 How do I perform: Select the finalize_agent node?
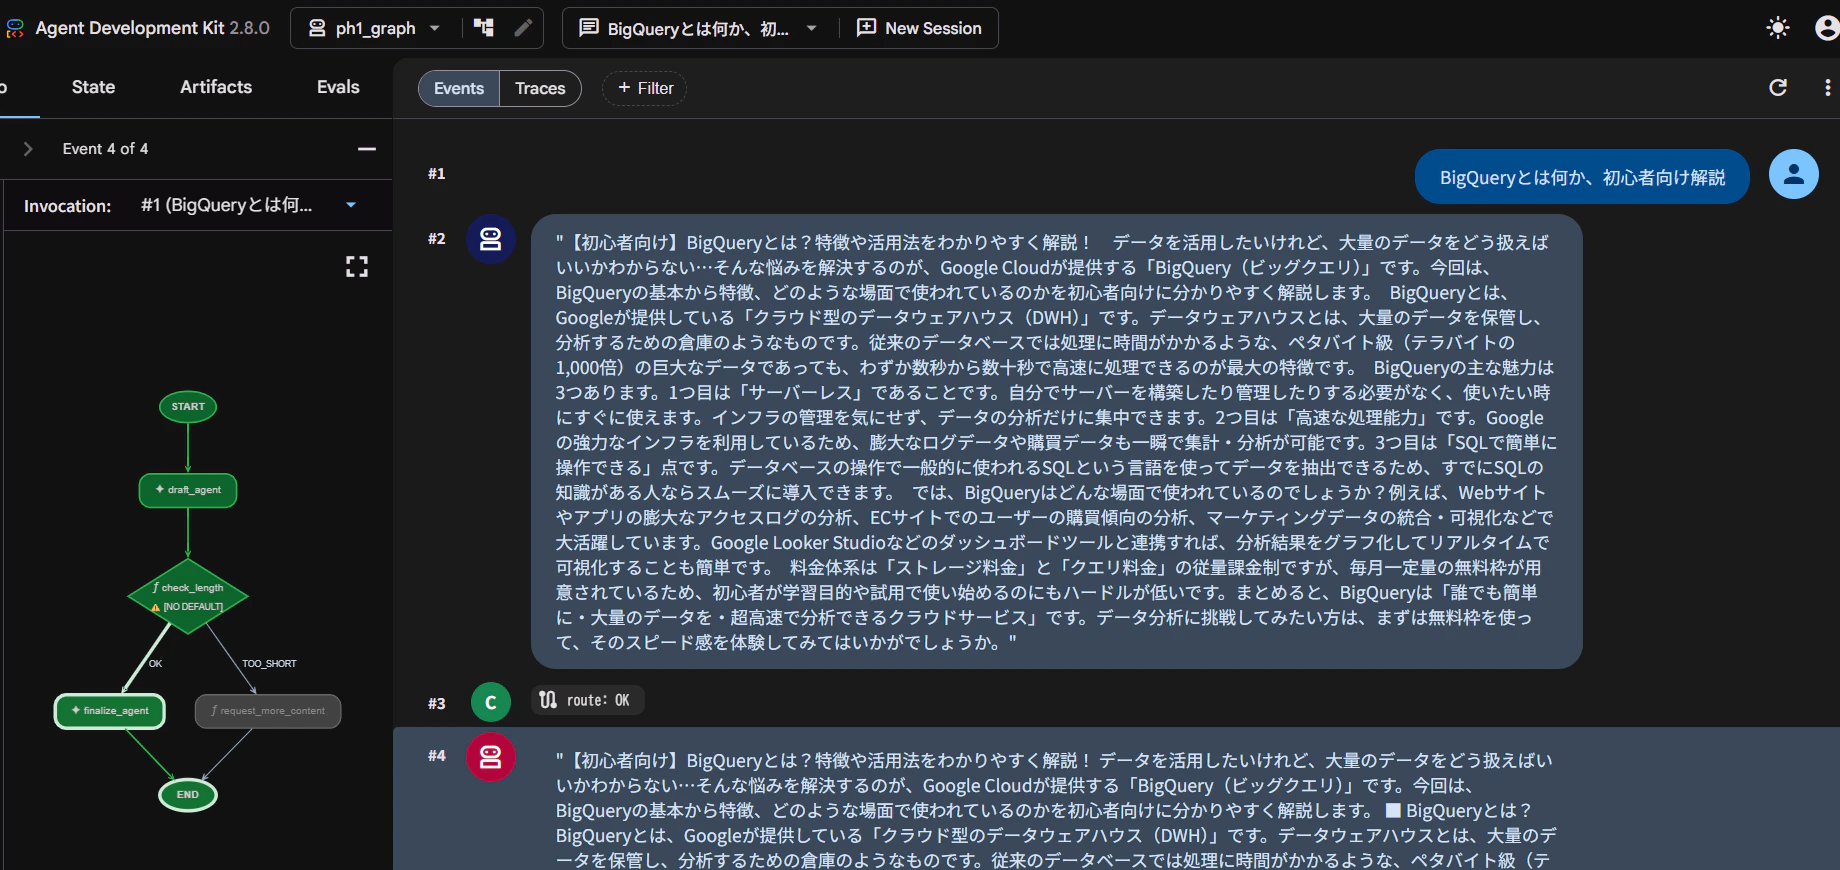tap(110, 711)
